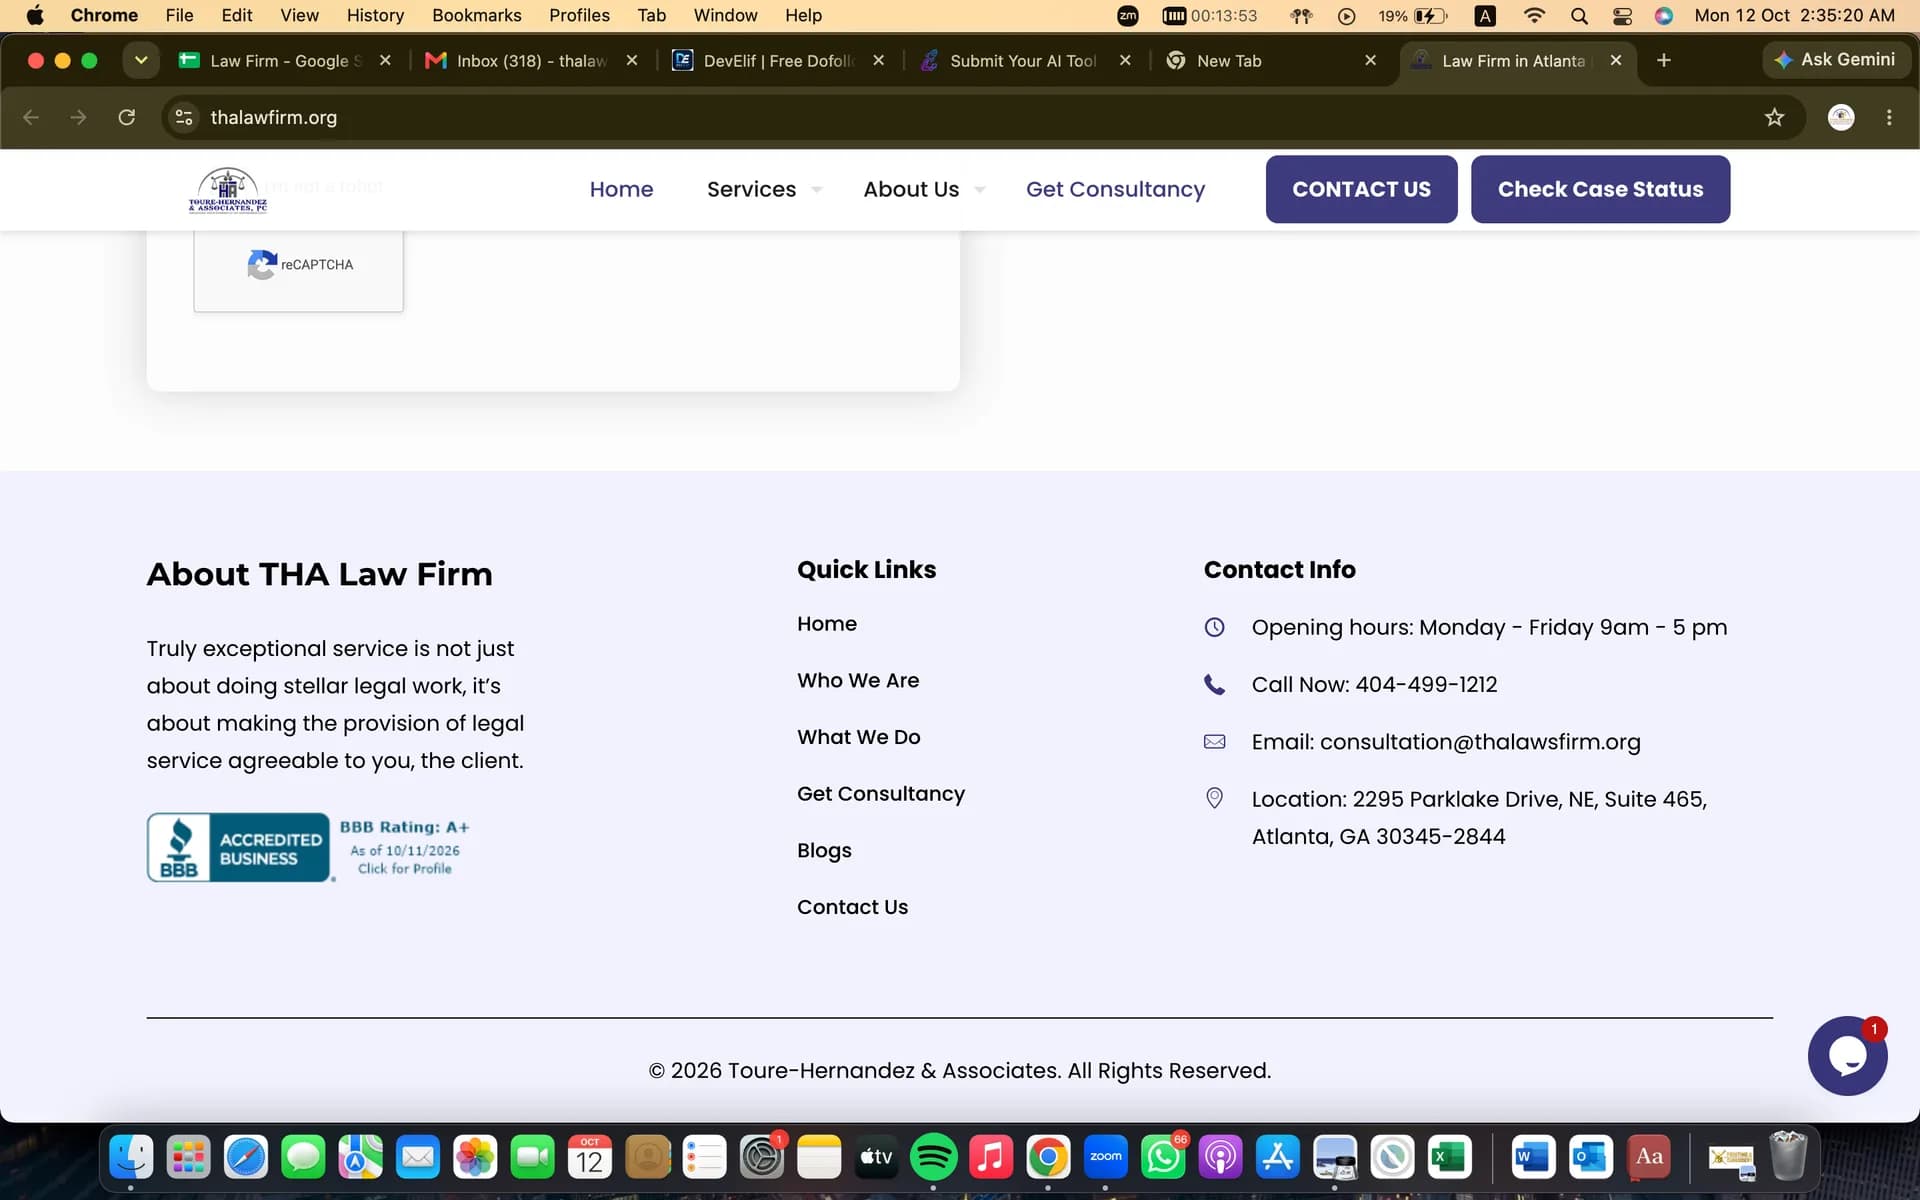
Task: Click the Check Case Status button
Action: point(1600,189)
